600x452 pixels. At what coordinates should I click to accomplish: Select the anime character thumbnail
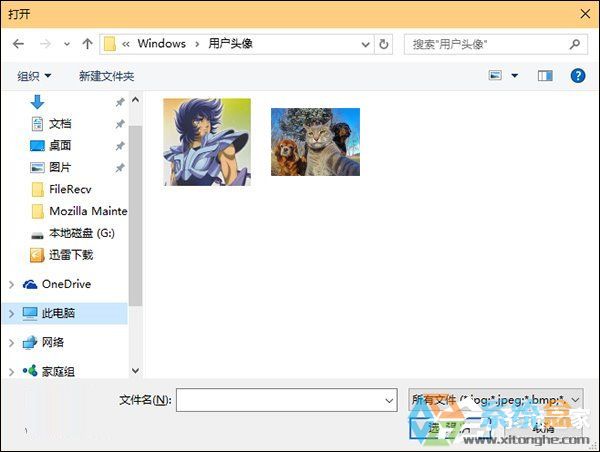click(207, 142)
